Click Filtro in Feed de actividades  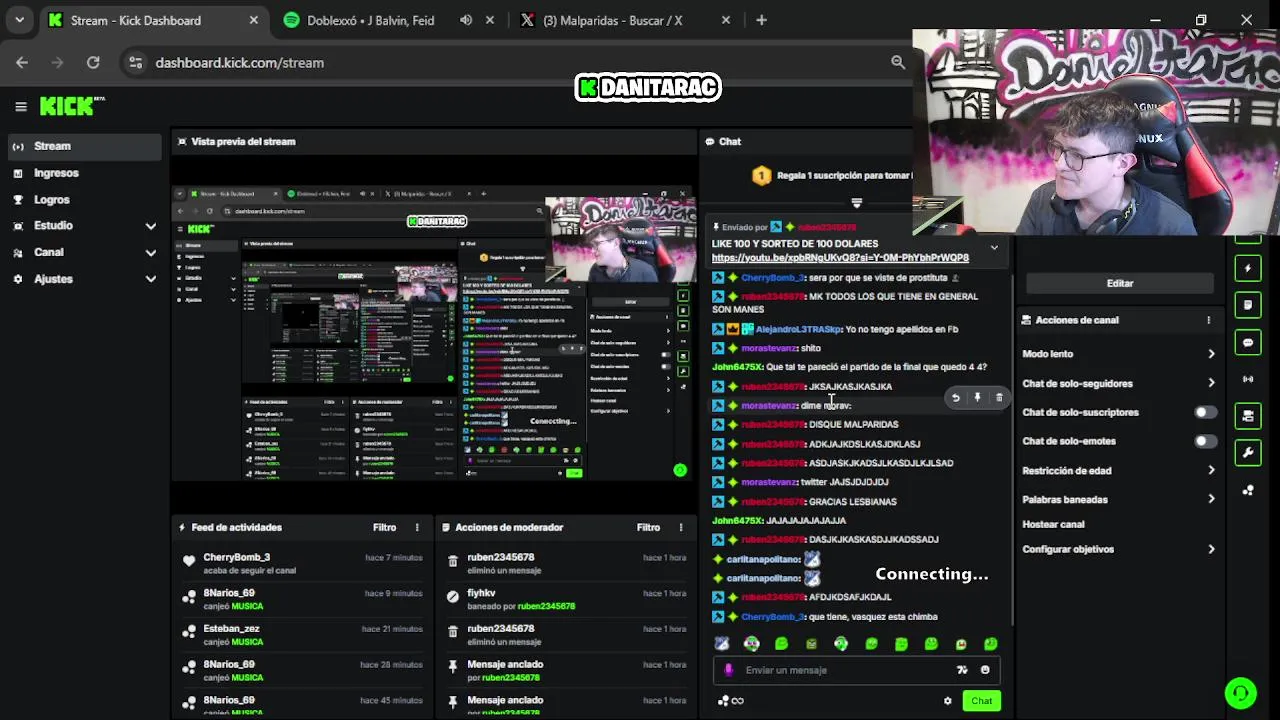coord(384,527)
